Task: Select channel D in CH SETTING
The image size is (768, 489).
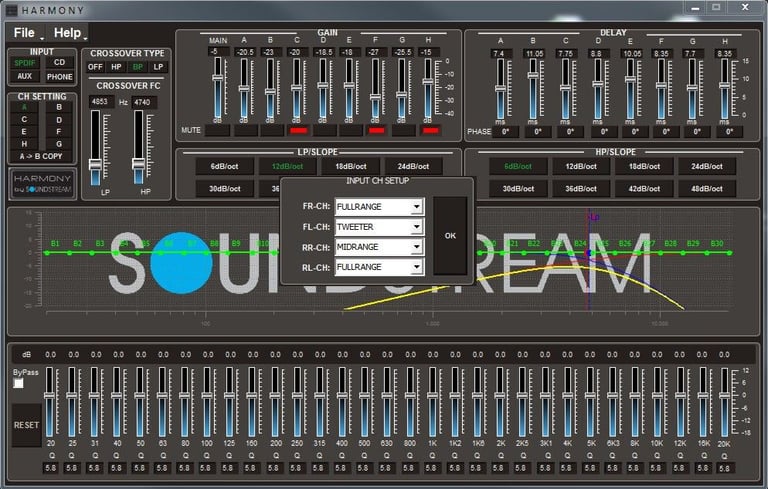Action: [59, 120]
